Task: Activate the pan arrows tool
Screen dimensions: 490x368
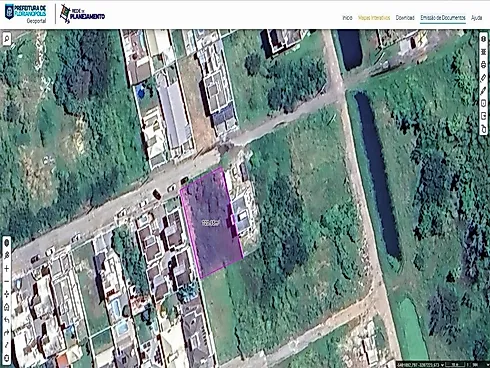Action: click(6, 294)
